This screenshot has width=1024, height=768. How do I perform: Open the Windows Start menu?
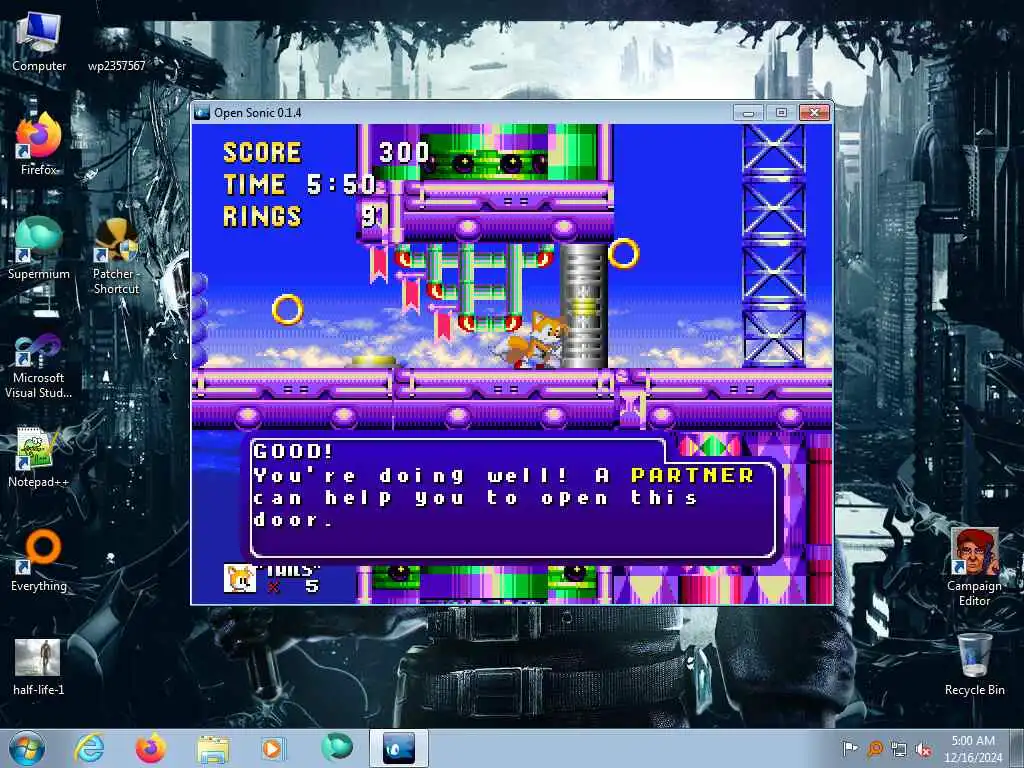pos(27,748)
